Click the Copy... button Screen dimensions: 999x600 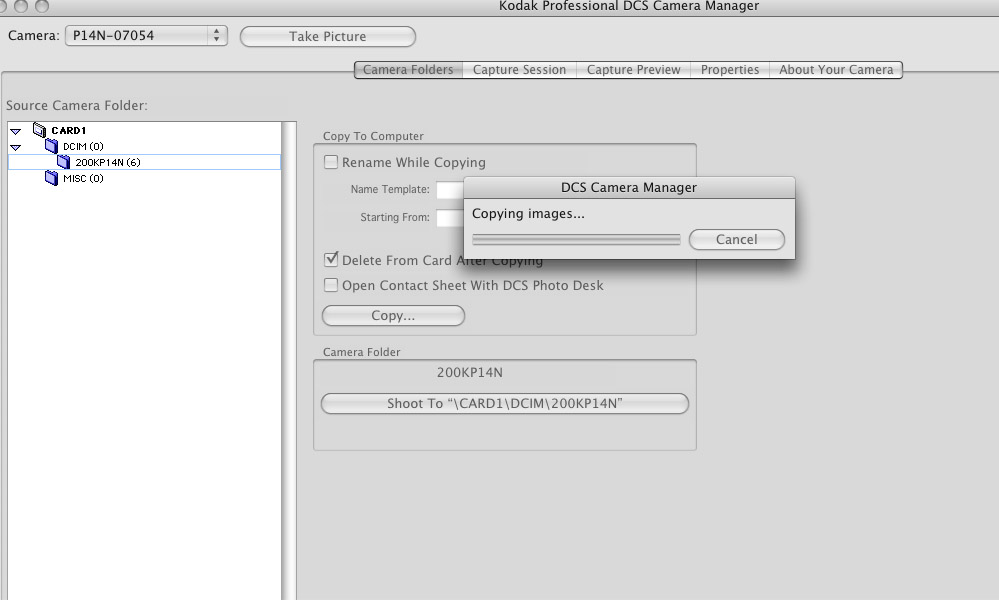[x=393, y=315]
